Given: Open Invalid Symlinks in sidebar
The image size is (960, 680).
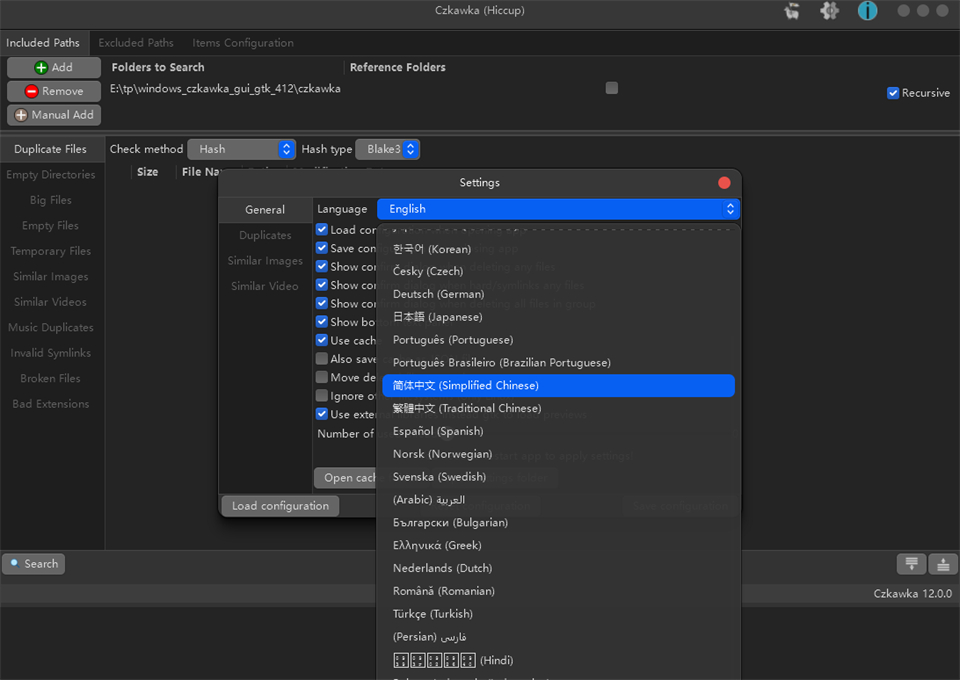Looking at the screenshot, I should (51, 353).
